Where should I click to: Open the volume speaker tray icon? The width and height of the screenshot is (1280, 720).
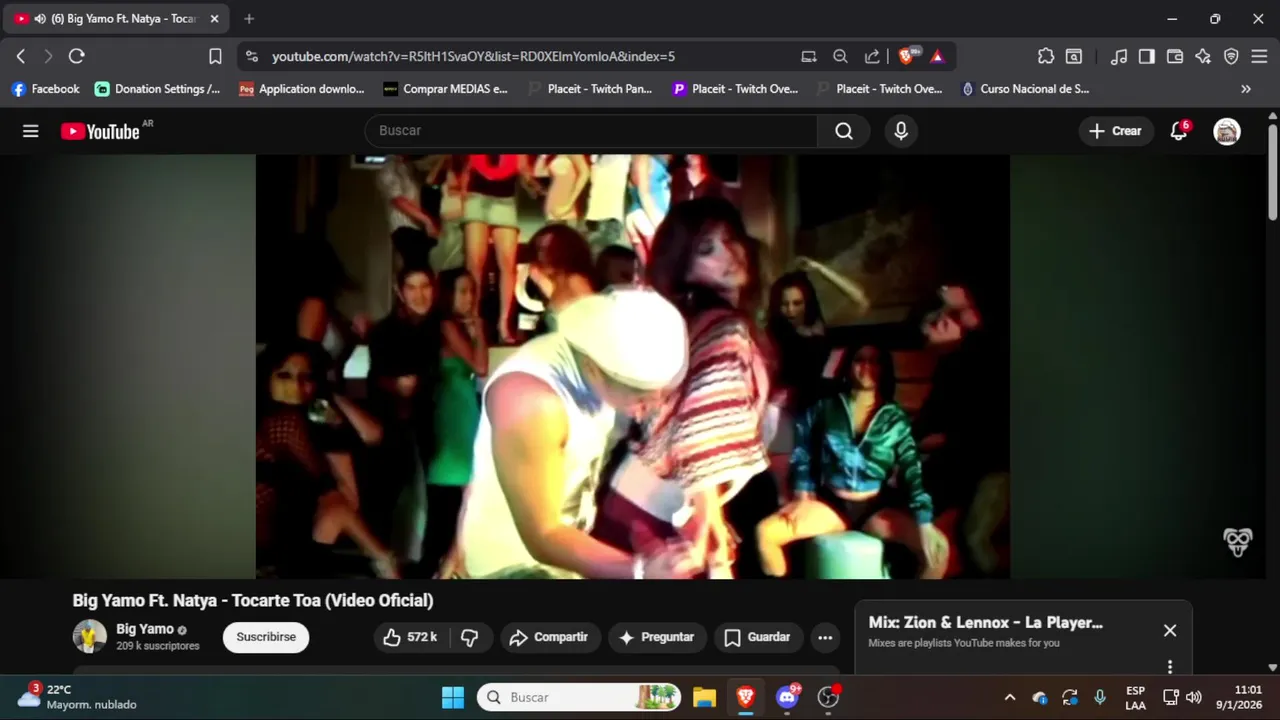pos(1194,697)
